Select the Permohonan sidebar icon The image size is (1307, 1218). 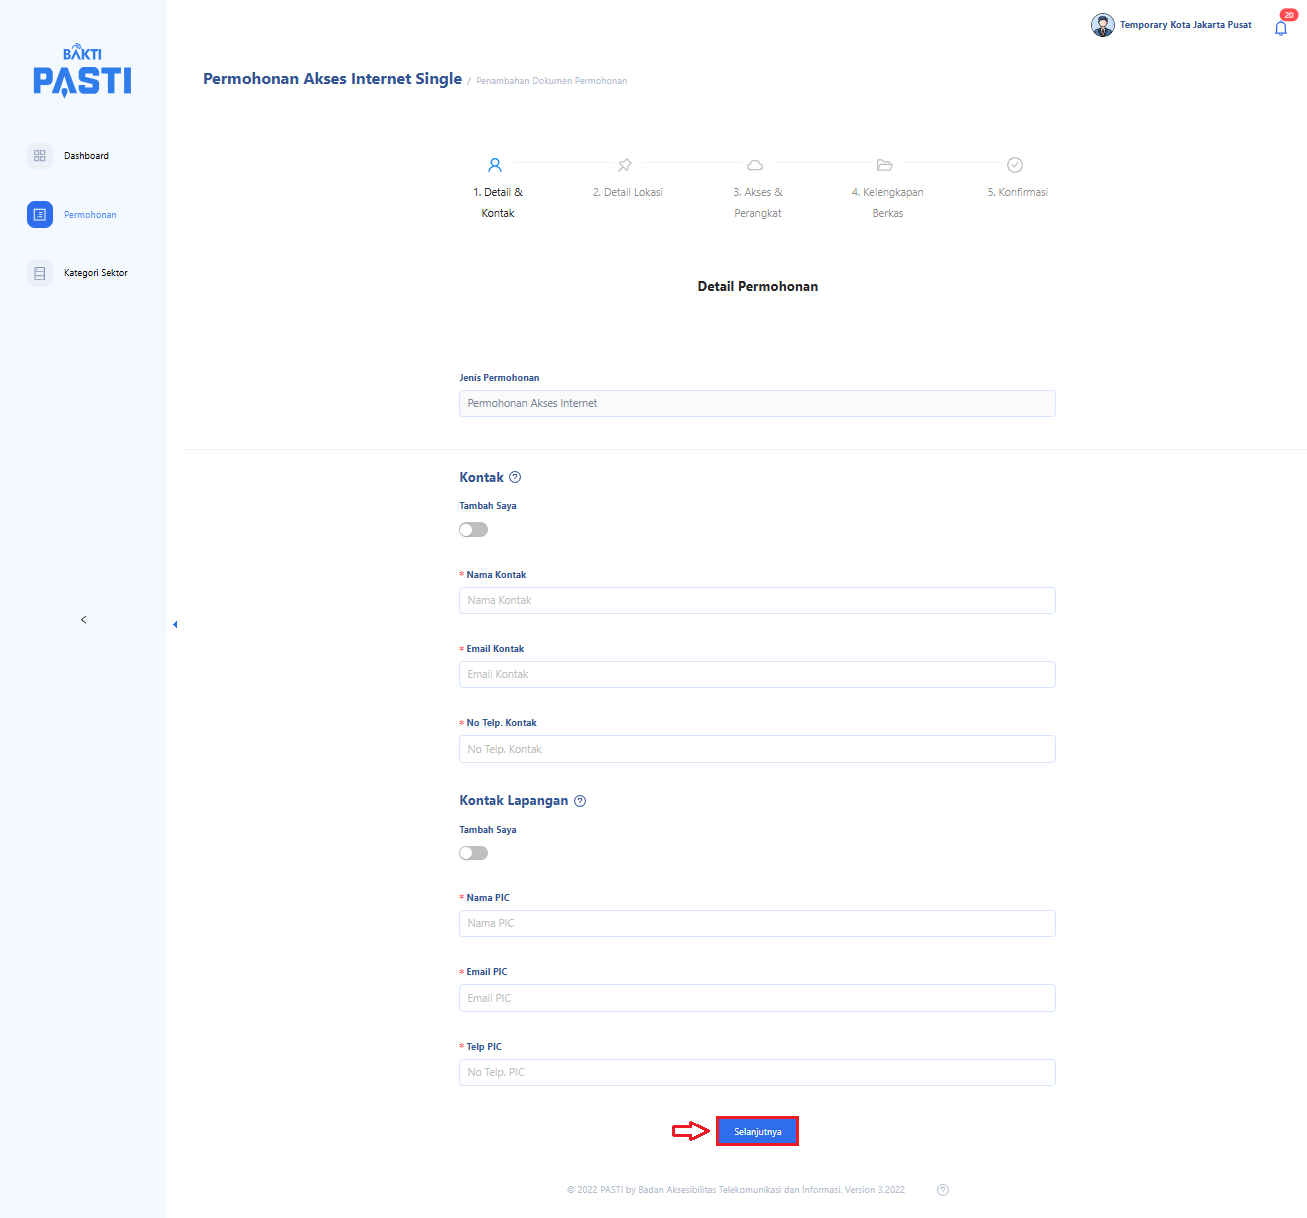point(40,215)
